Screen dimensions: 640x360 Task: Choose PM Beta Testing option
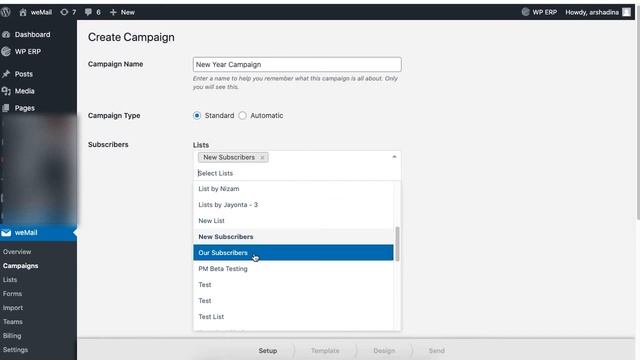tap(293, 269)
